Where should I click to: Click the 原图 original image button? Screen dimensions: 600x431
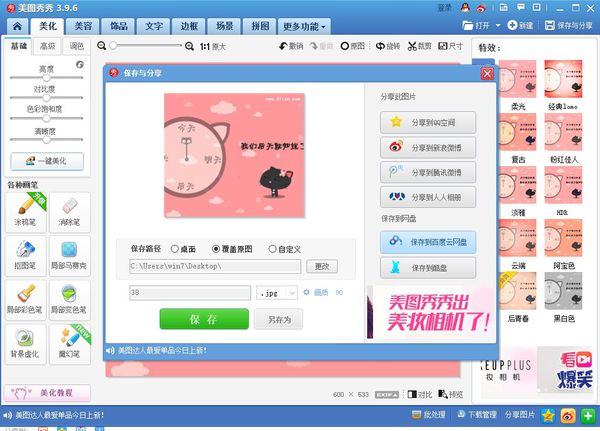pos(352,46)
